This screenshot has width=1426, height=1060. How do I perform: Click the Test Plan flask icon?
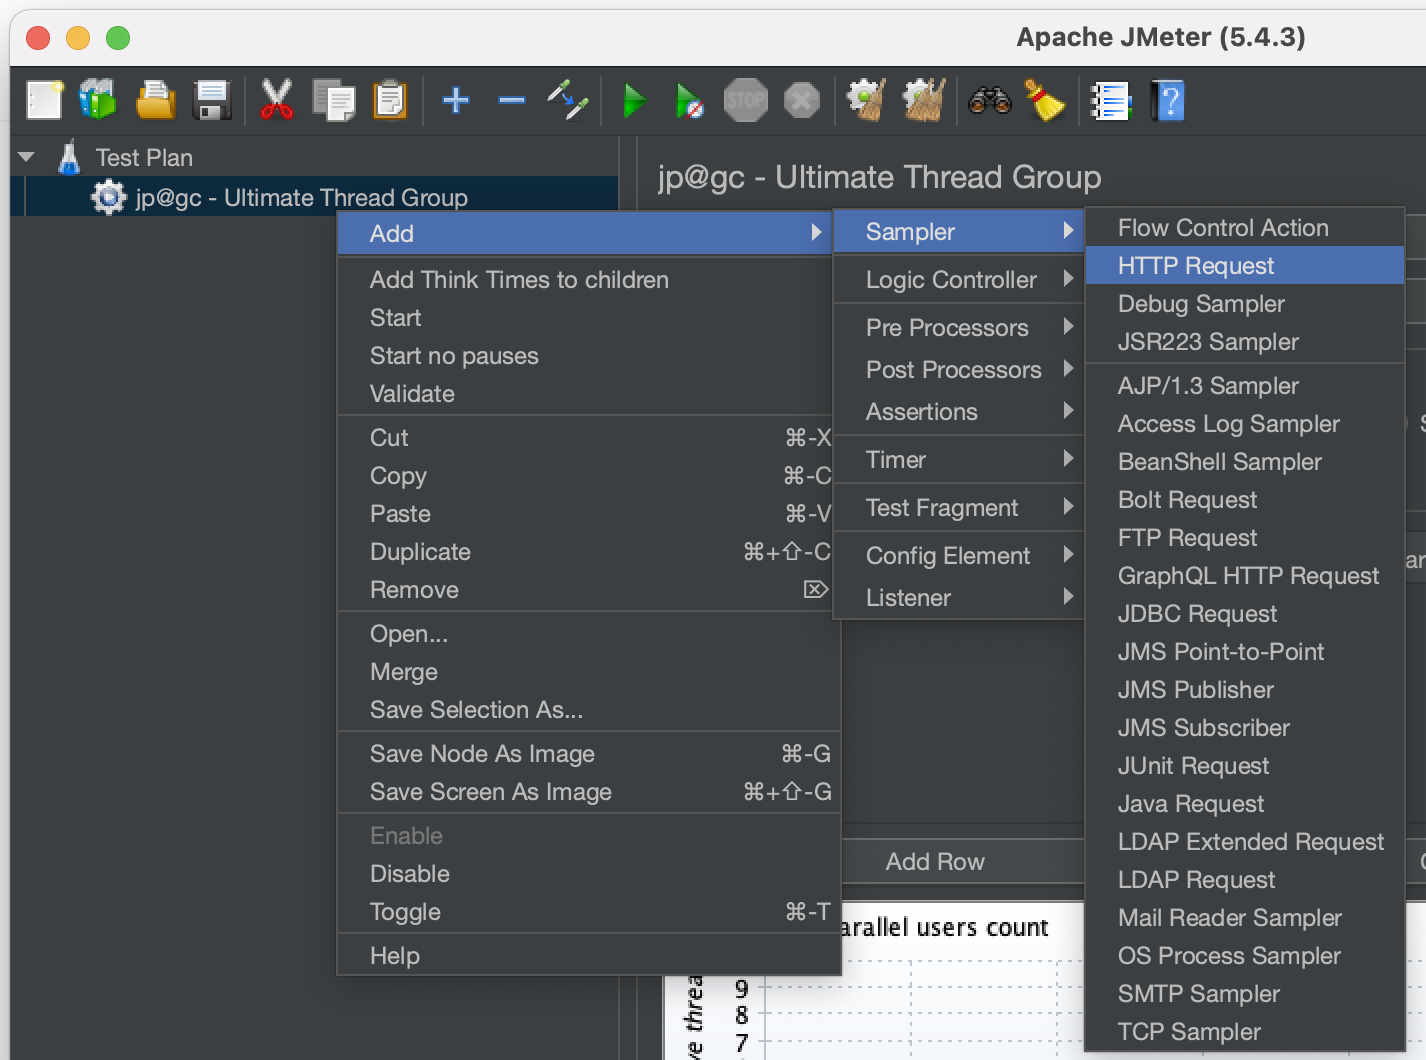click(69, 158)
